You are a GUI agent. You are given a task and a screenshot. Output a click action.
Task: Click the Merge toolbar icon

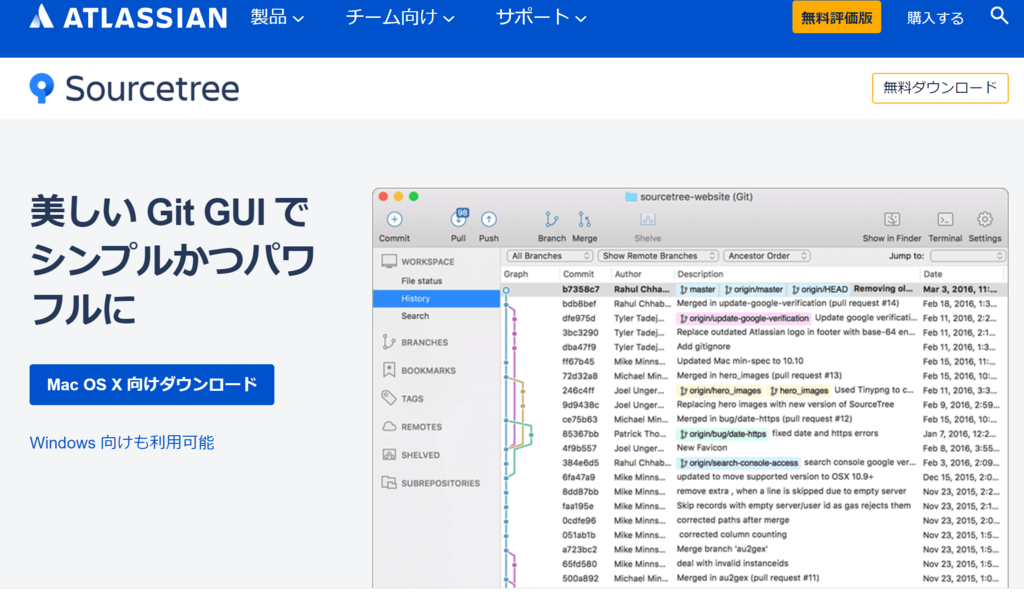[584, 219]
